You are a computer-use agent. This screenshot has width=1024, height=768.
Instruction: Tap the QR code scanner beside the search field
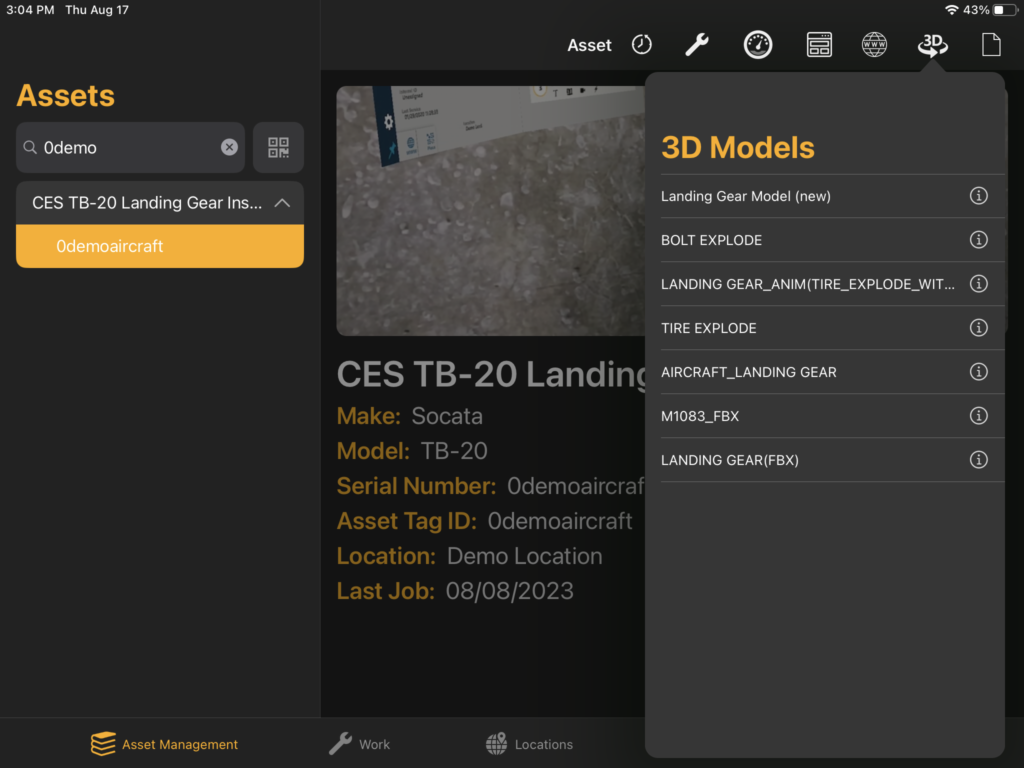(277, 147)
